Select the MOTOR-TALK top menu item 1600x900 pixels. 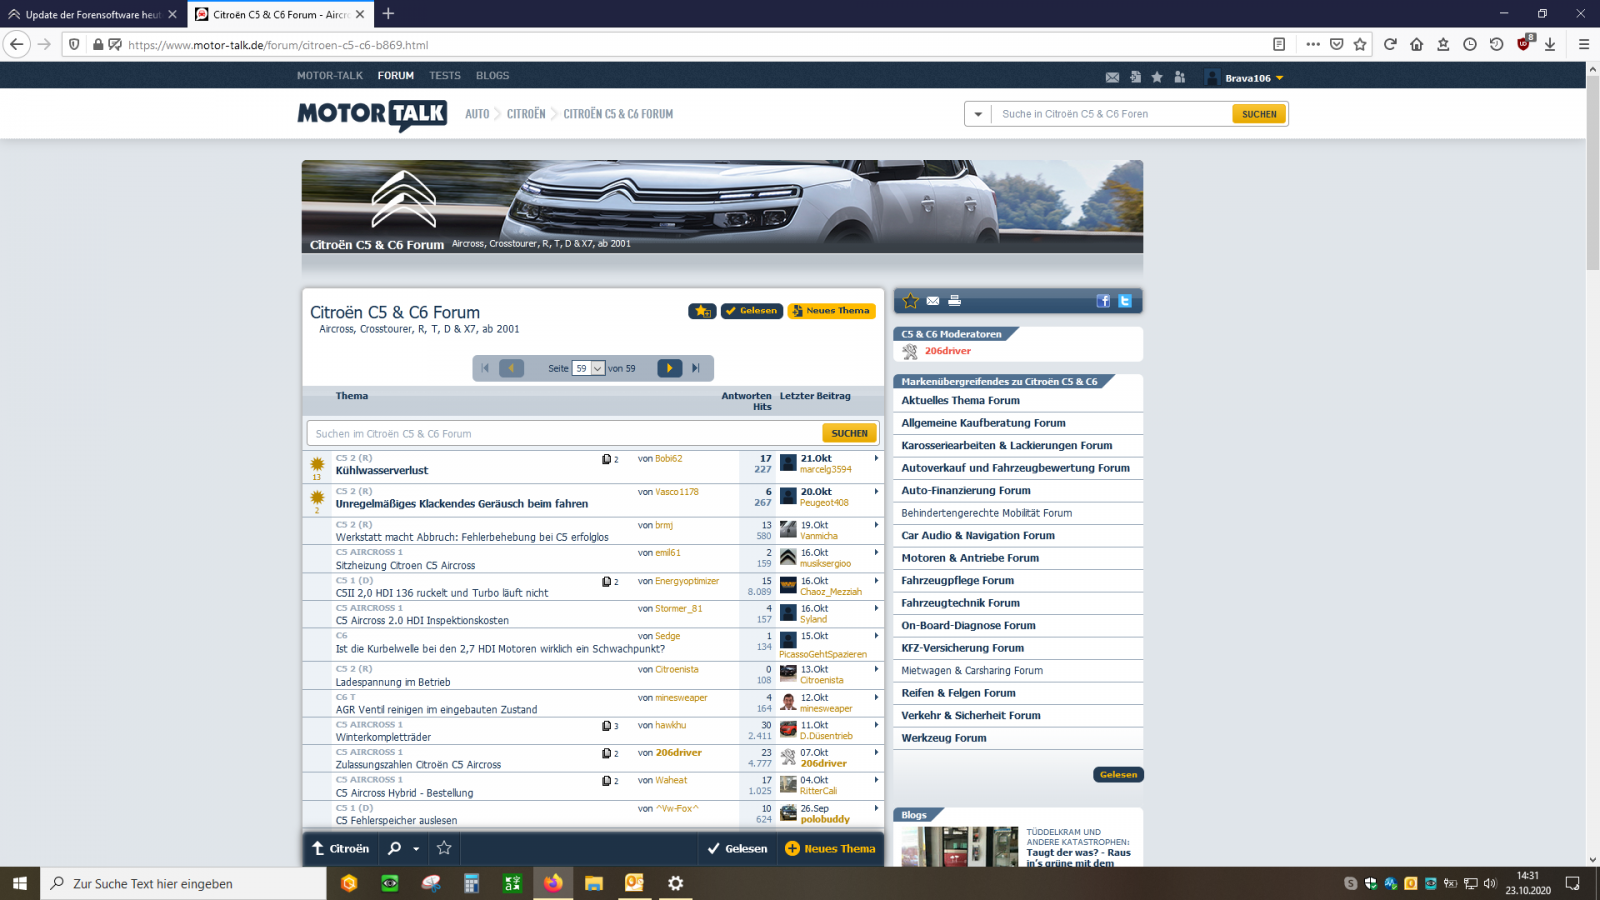pyautogui.click(x=330, y=76)
